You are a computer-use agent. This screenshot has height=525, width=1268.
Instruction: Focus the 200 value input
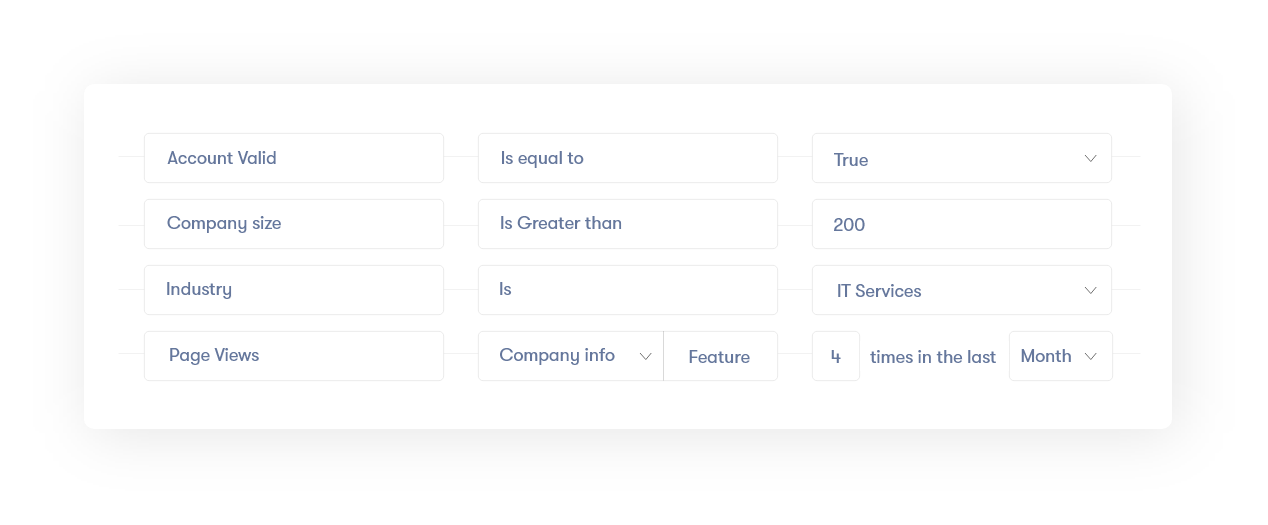960,224
